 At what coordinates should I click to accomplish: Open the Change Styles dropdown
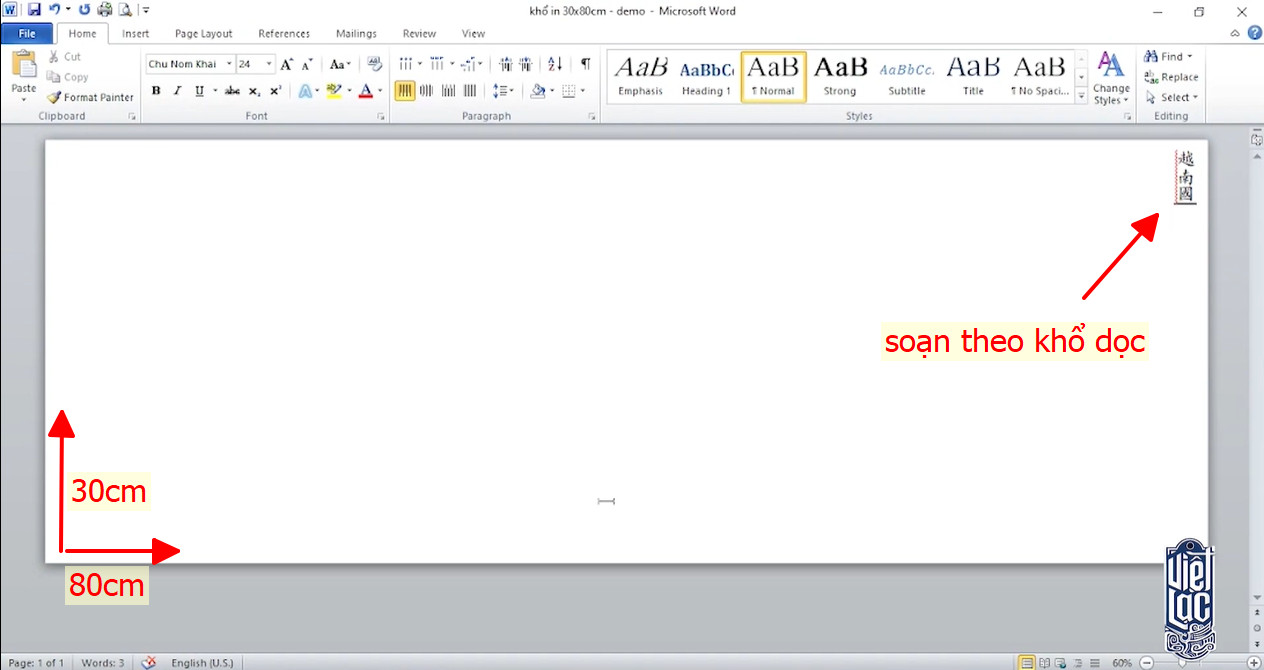[1111, 78]
